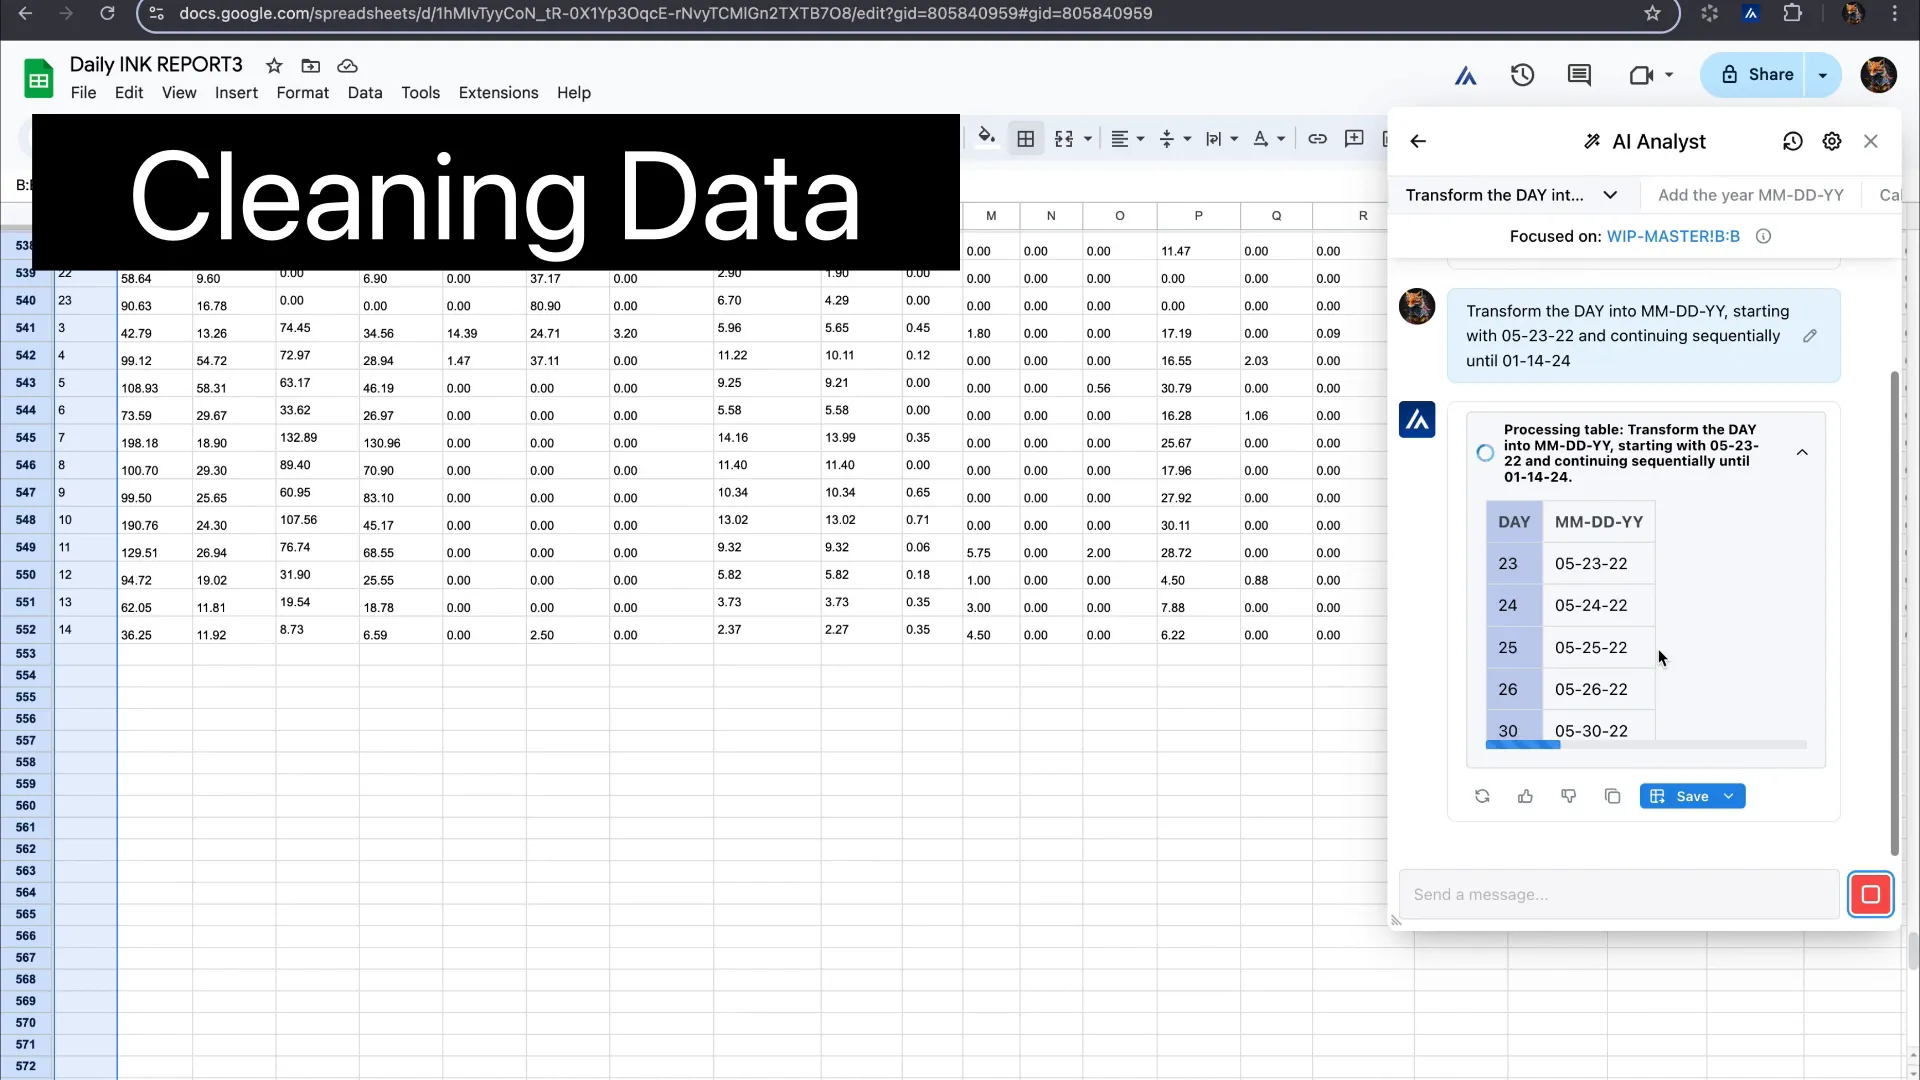Select the Data menu item
The height and width of the screenshot is (1080, 1920).
coord(365,92)
